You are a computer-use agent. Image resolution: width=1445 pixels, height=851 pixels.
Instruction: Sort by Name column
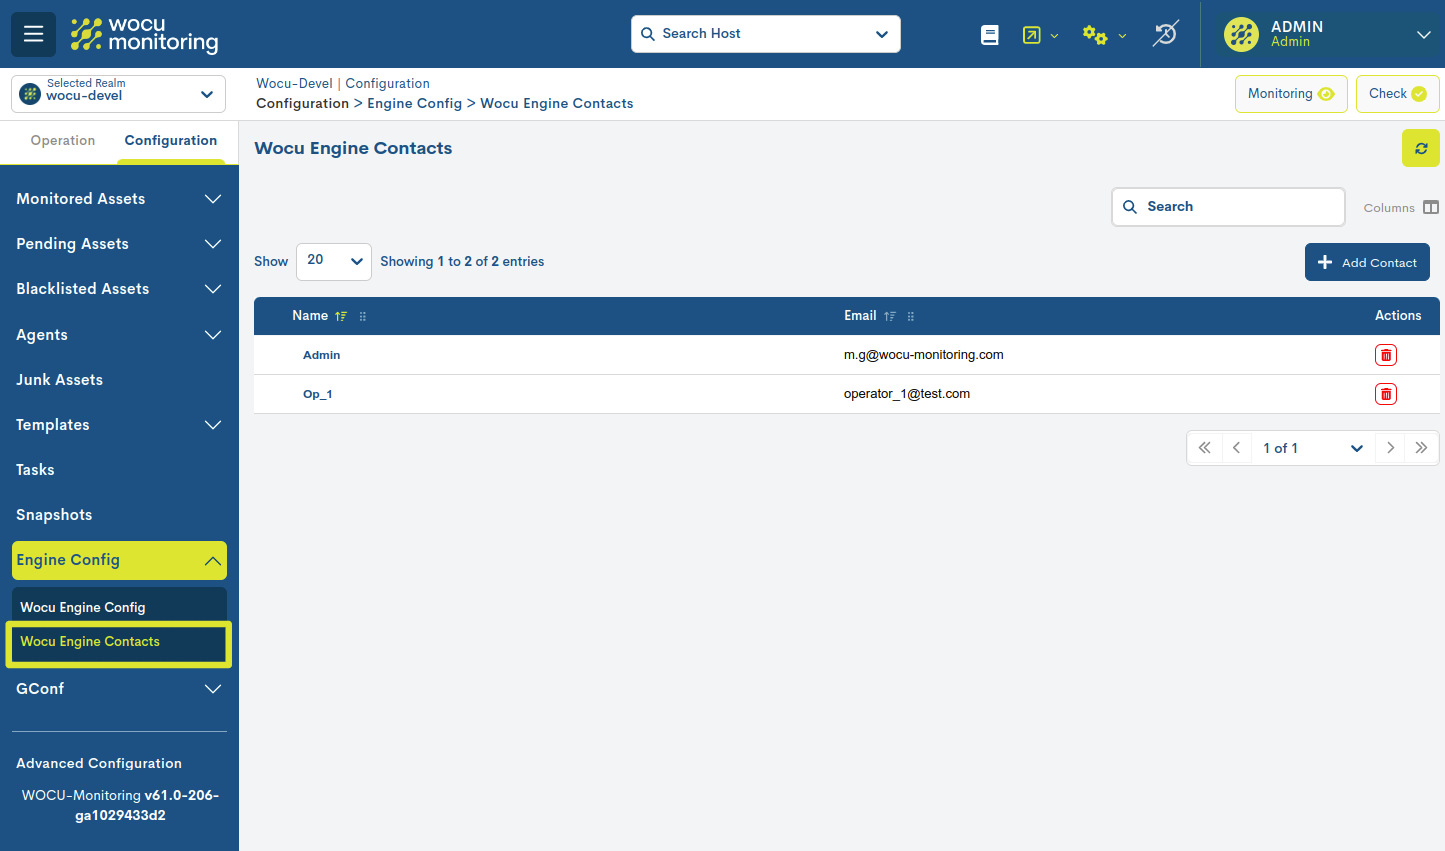(x=341, y=316)
